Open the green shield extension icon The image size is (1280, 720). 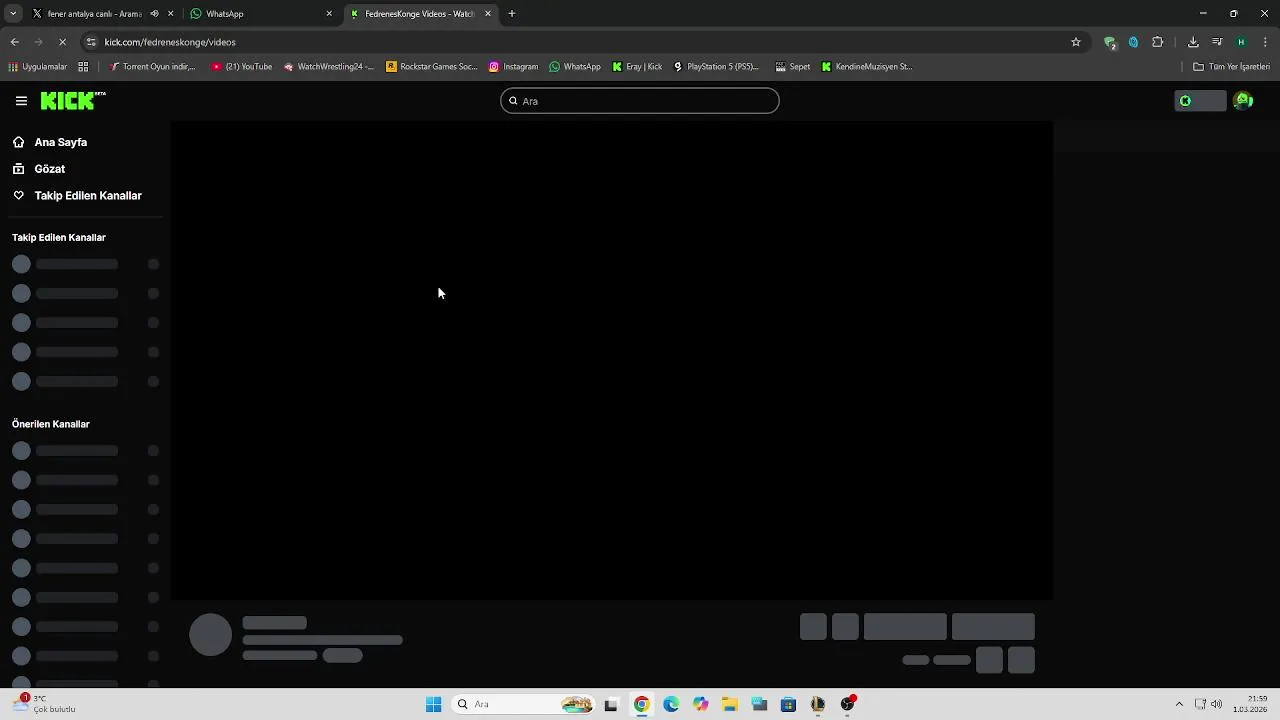pyautogui.click(x=1110, y=42)
